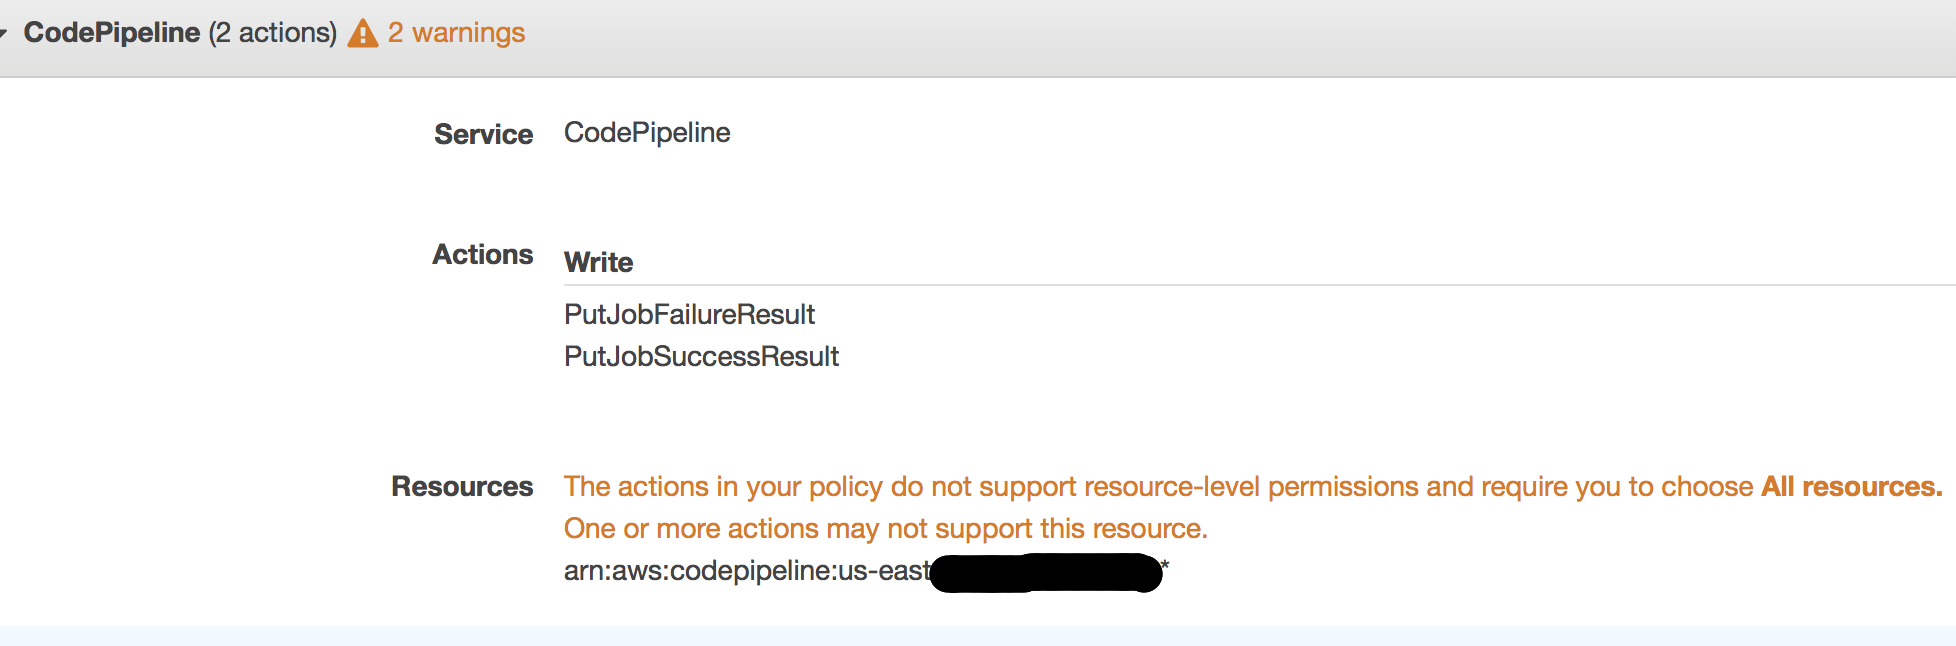
Task: Select the PutJobFailureResult action
Action: click(689, 314)
